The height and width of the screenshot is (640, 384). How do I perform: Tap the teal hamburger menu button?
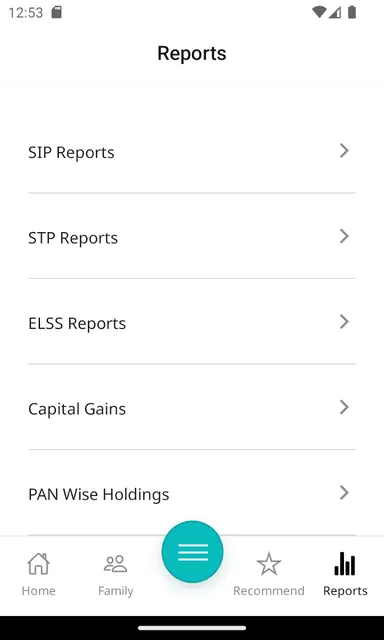(192, 551)
